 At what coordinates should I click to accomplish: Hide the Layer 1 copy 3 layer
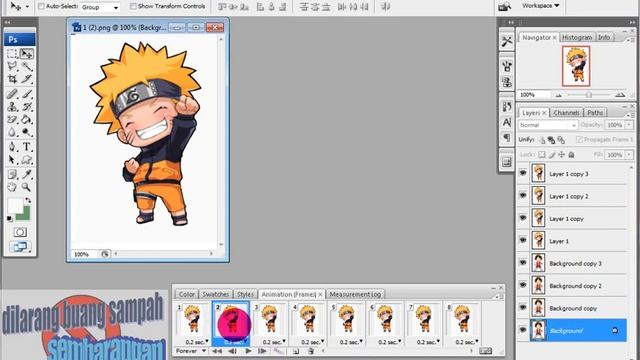523,173
